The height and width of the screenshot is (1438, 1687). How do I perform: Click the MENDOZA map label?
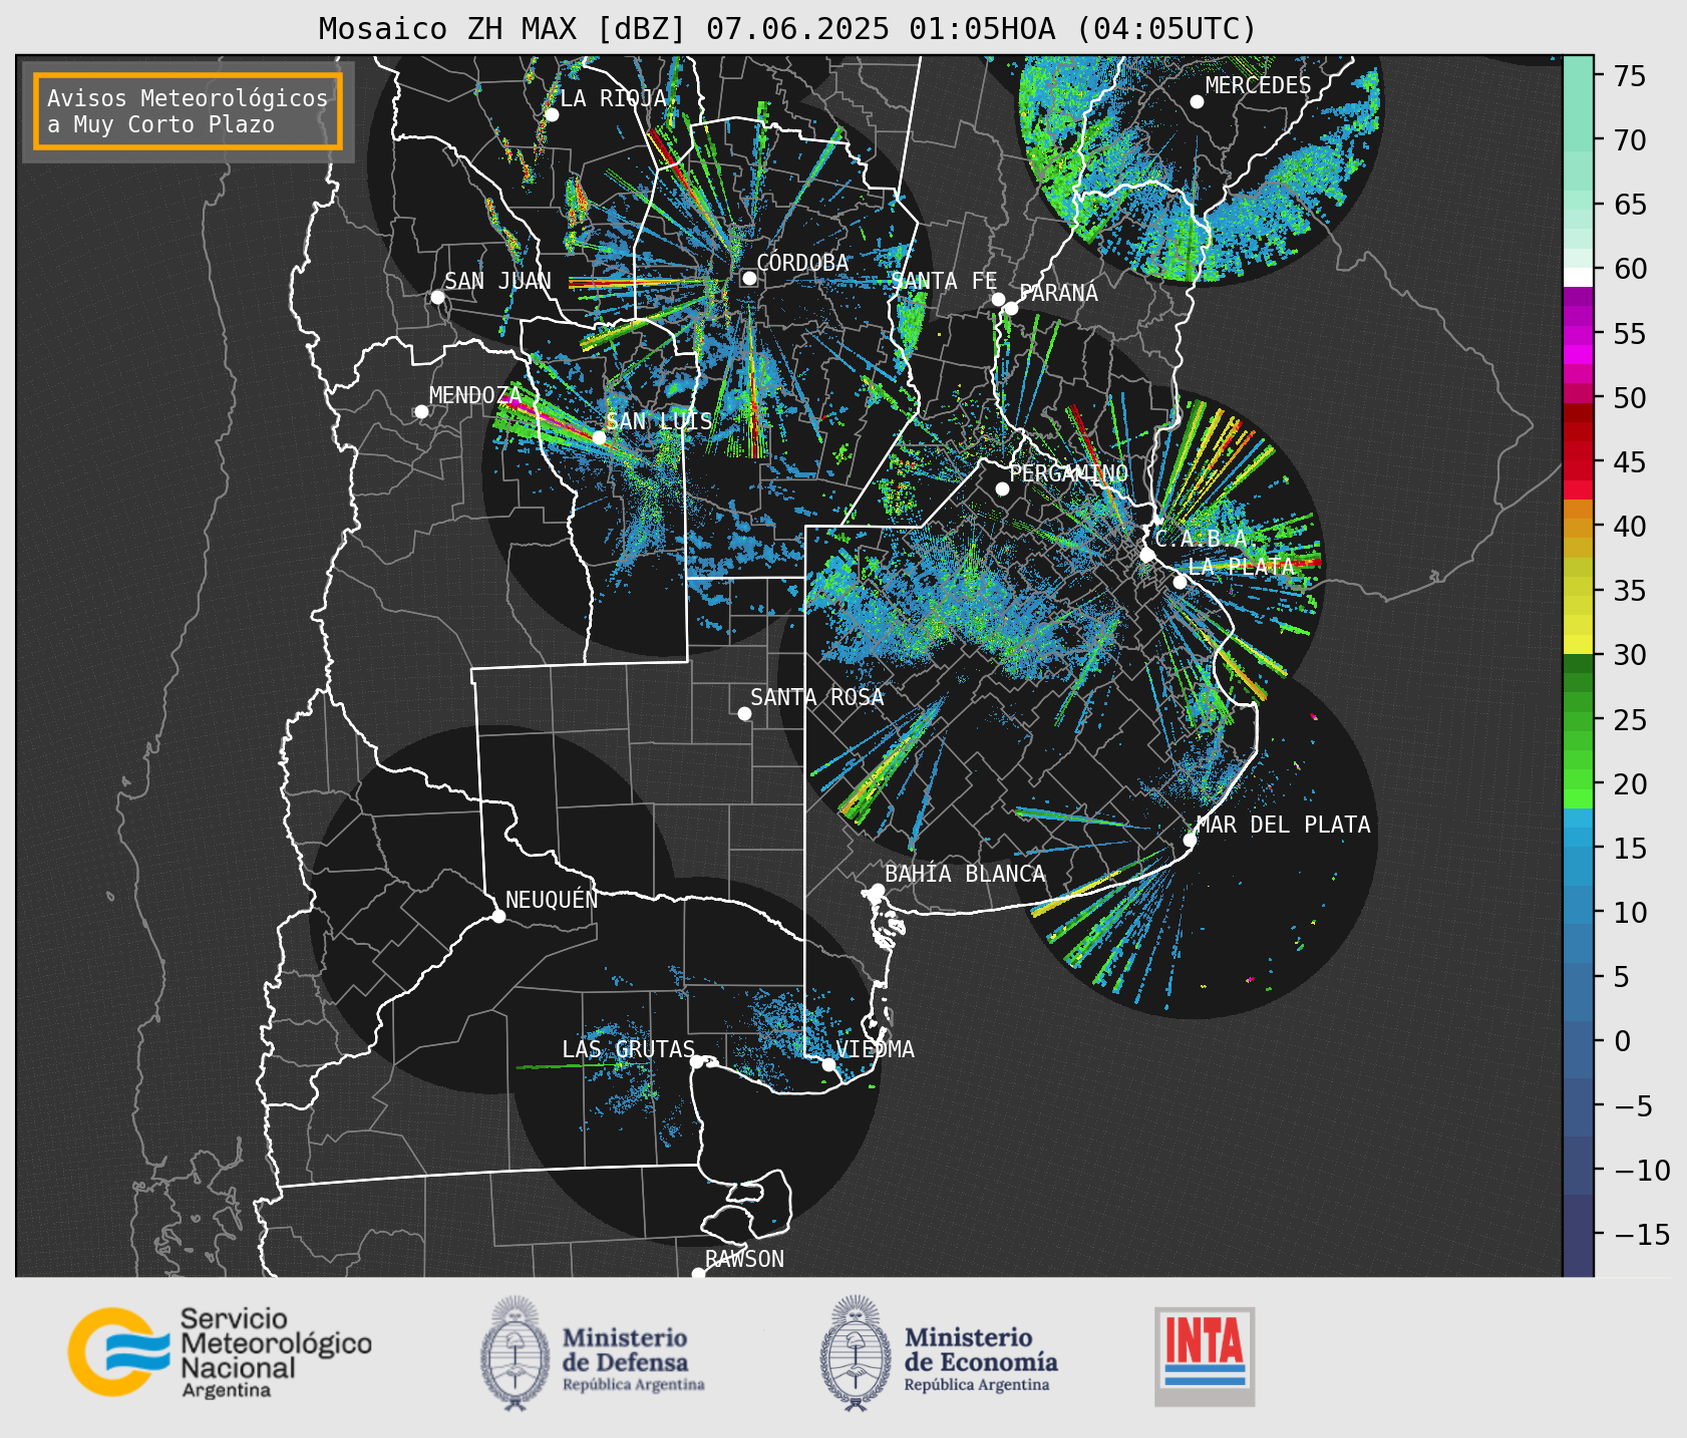pyautogui.click(x=475, y=396)
